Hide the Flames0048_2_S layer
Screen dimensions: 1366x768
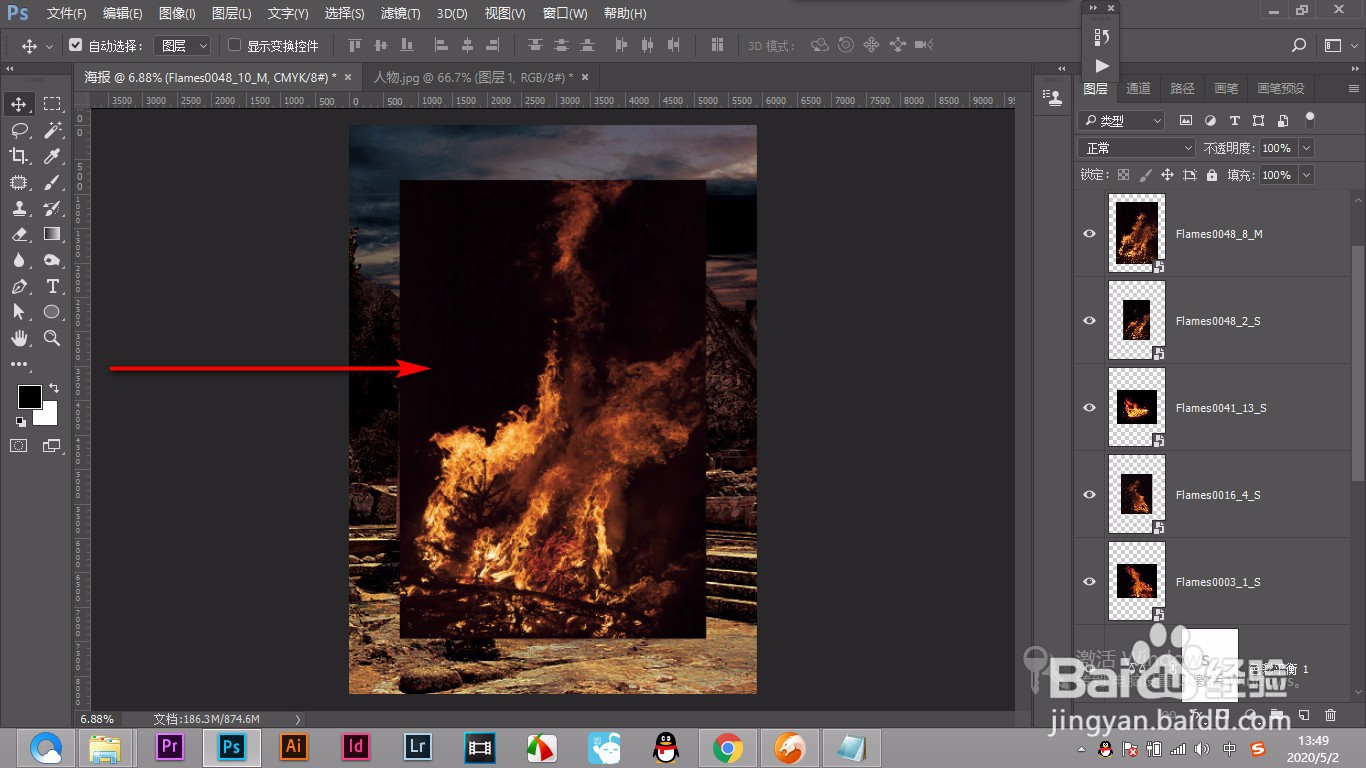[x=1090, y=320]
